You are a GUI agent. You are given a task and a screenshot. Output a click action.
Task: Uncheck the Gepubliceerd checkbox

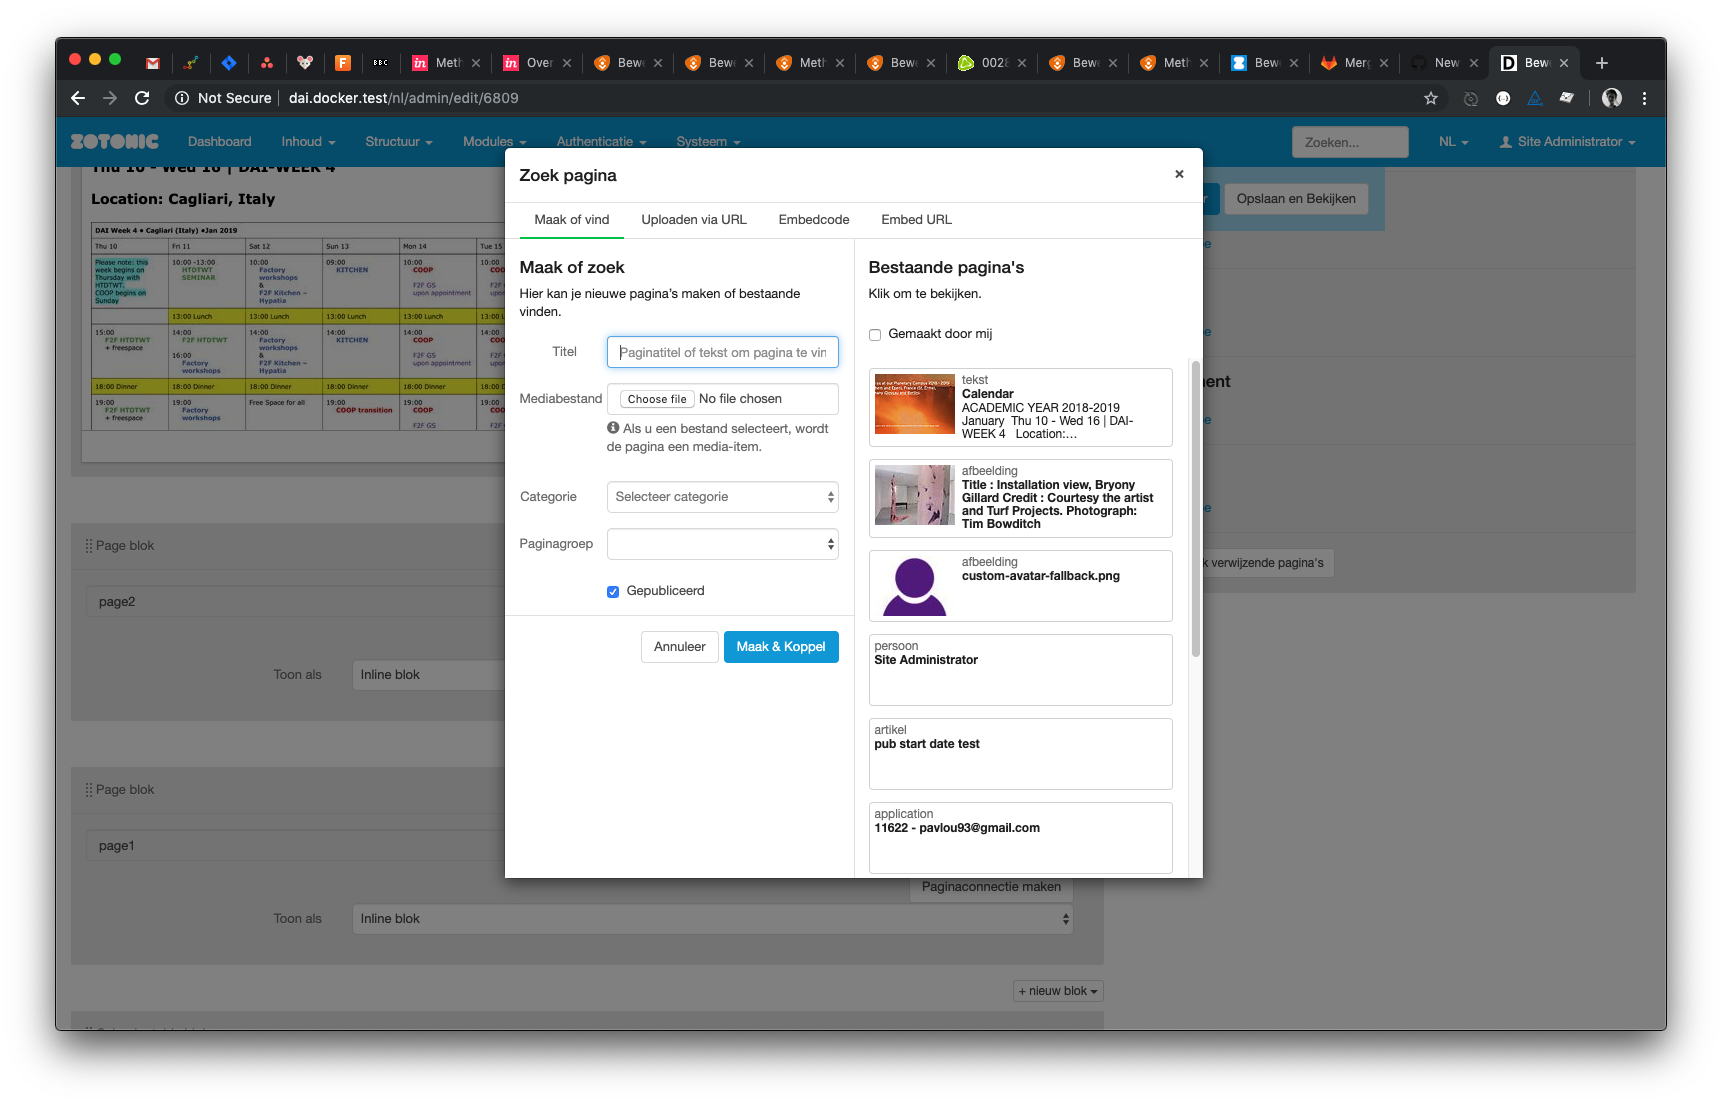[612, 591]
